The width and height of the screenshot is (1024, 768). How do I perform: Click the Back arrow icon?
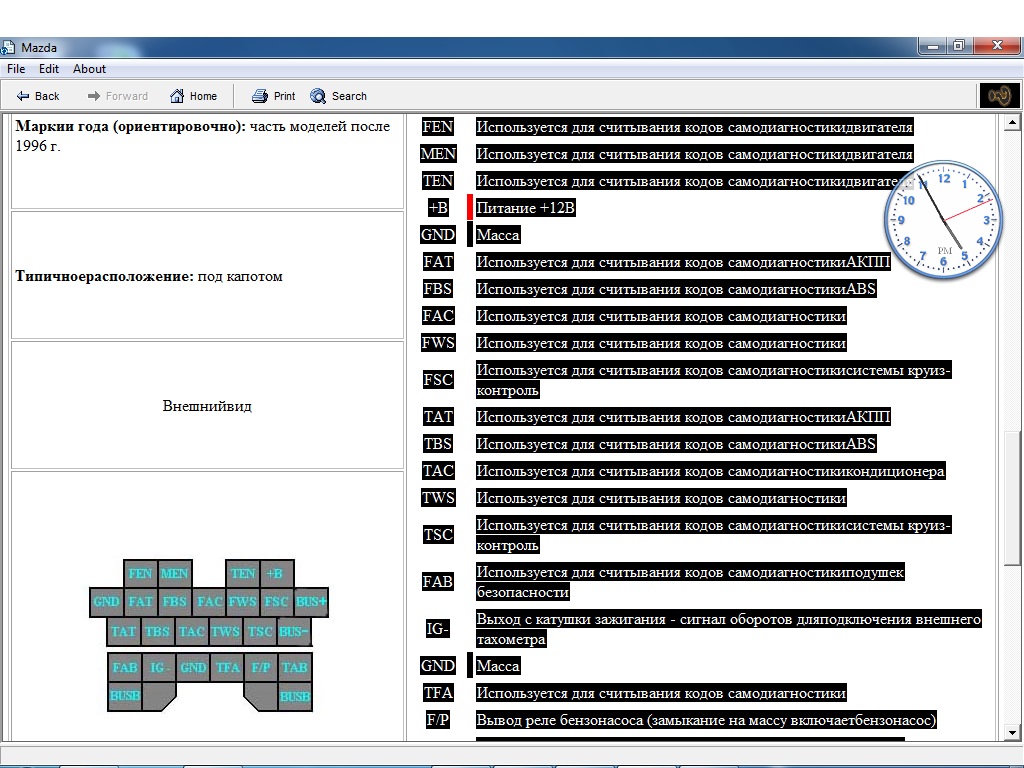pos(23,96)
